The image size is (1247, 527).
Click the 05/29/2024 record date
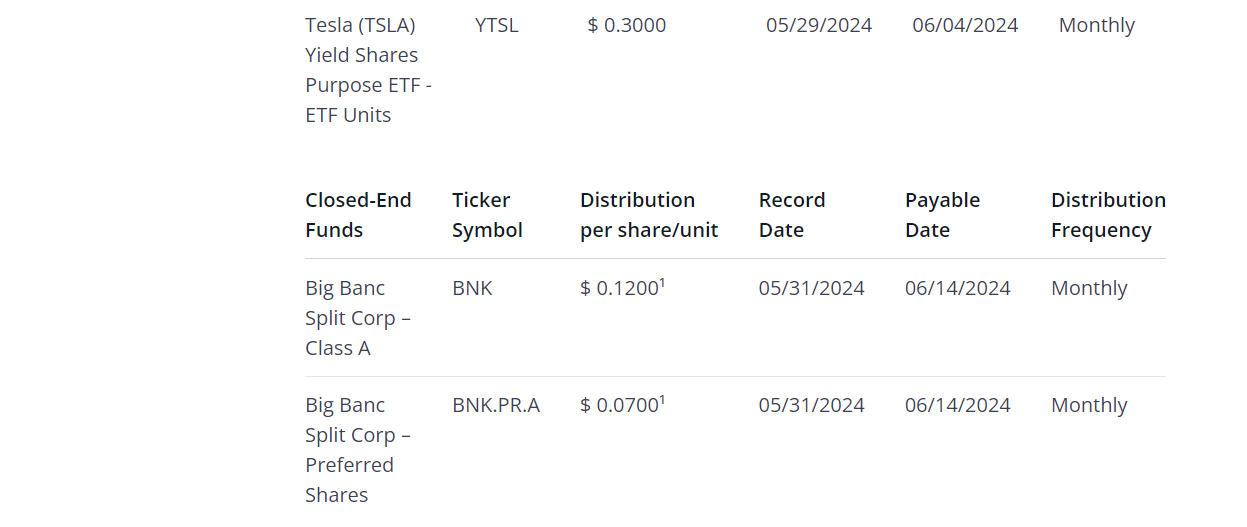tap(819, 25)
